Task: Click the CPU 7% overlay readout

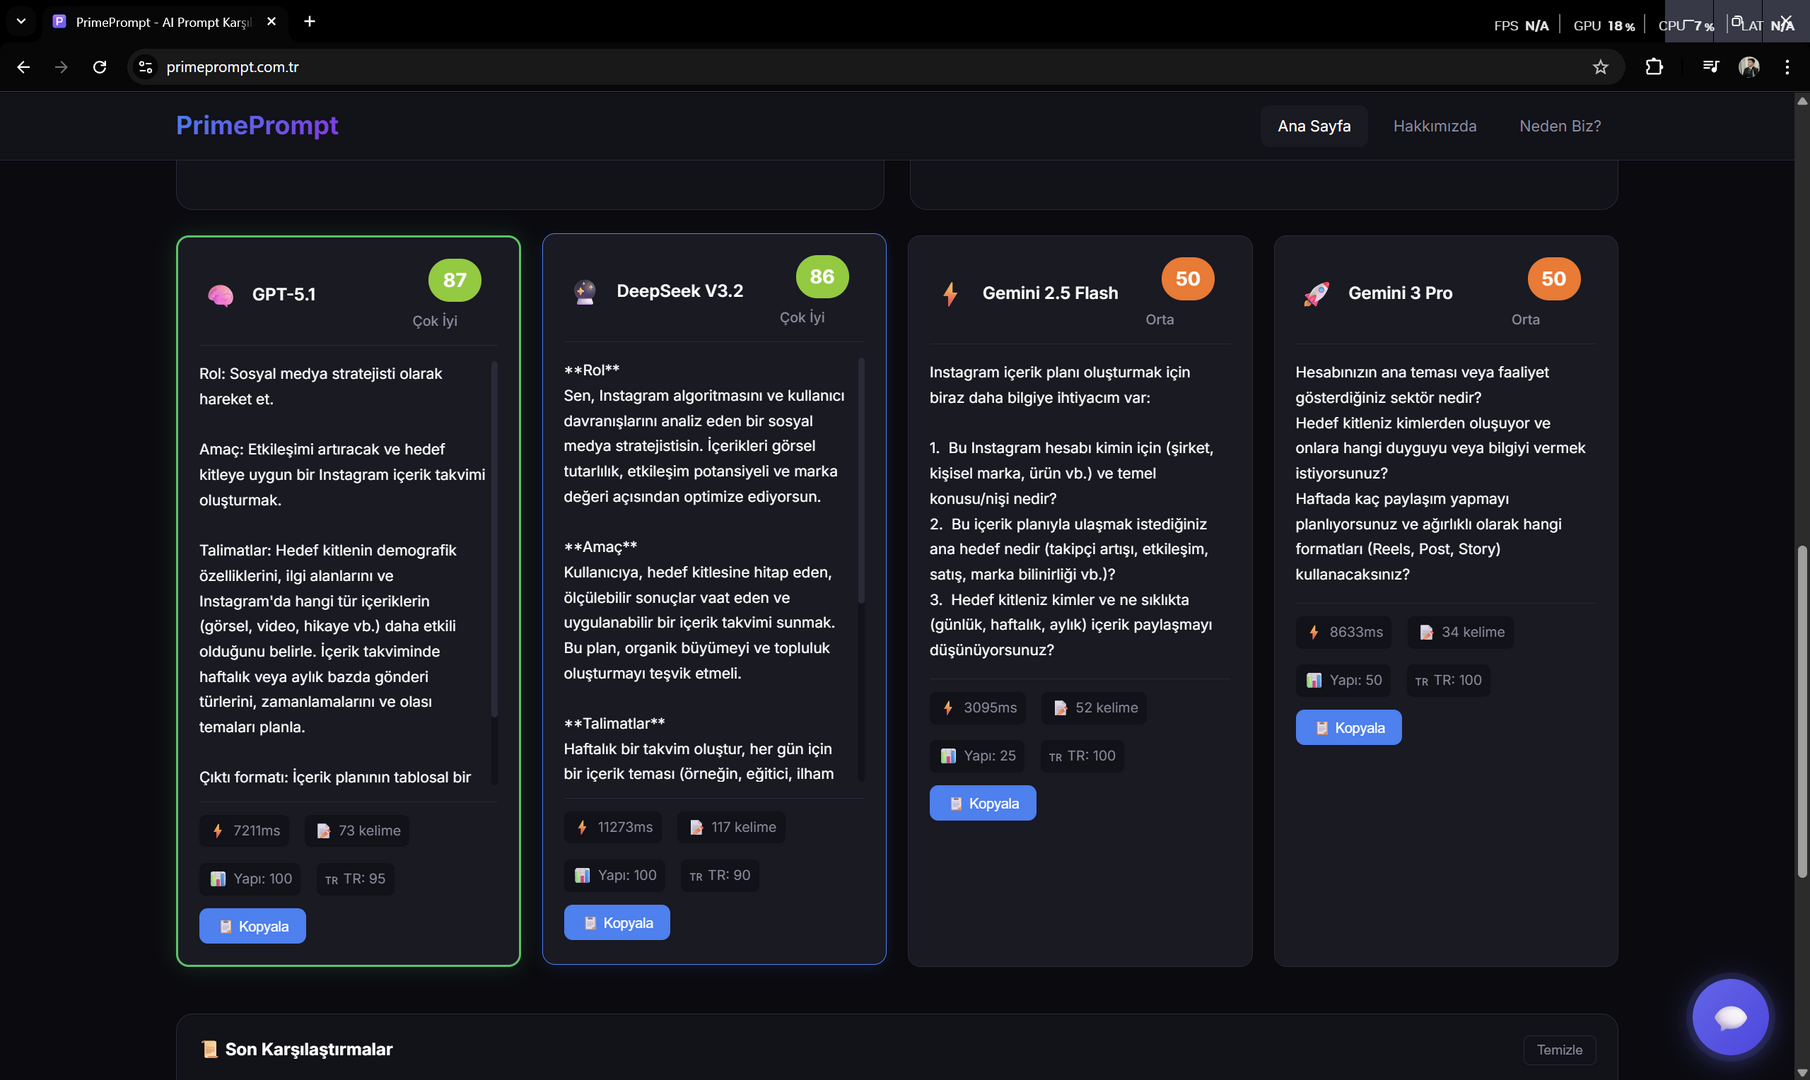Action: tap(1686, 25)
